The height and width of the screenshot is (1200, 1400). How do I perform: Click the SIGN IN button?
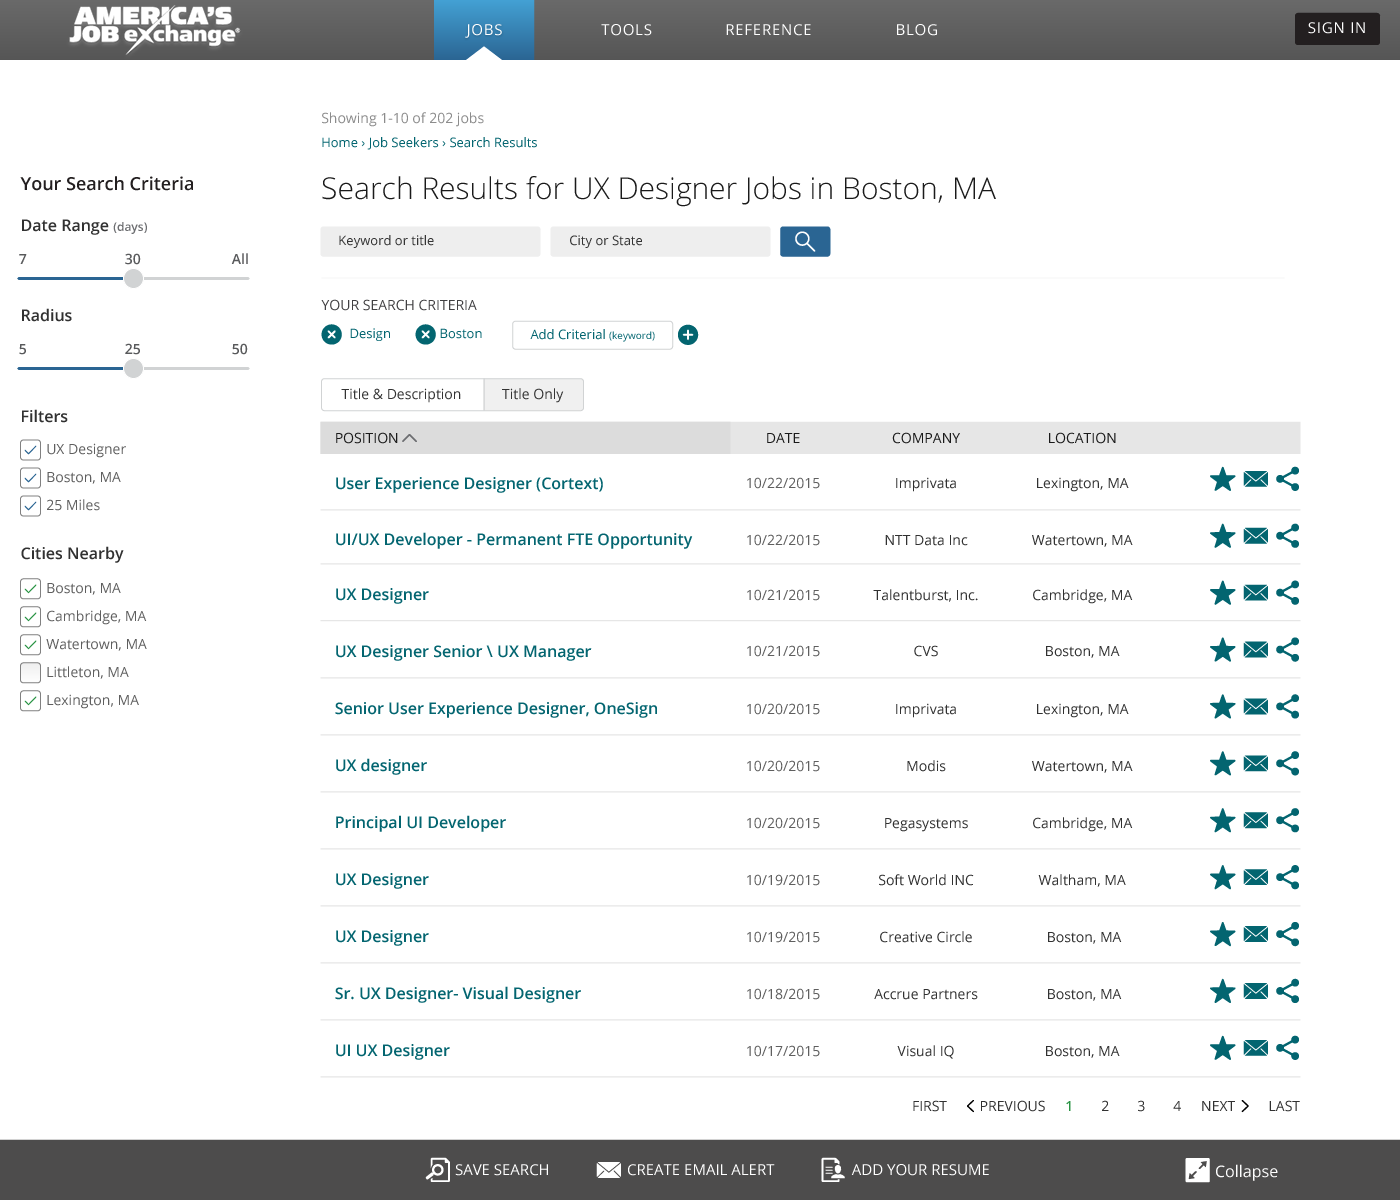pyautogui.click(x=1337, y=28)
